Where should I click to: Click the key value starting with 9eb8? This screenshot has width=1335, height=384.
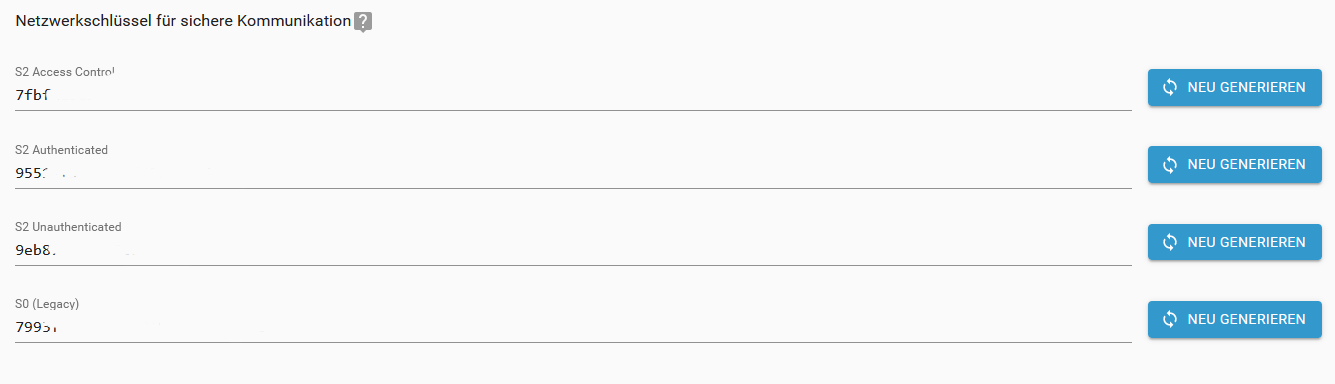pos(34,250)
